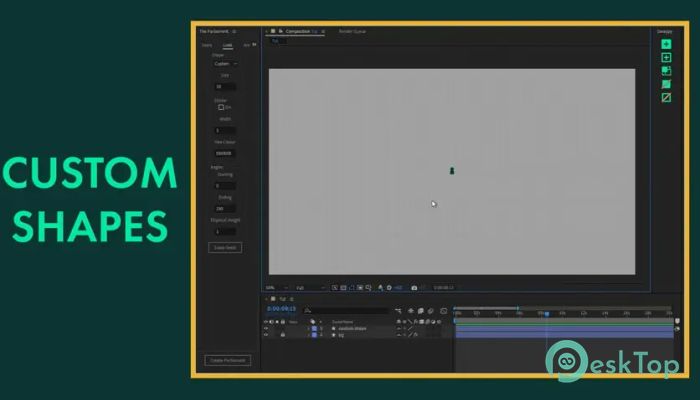Screen dimensions: 700x400
Task: Click the label colour swatch of bg layer
Action: (314, 335)
